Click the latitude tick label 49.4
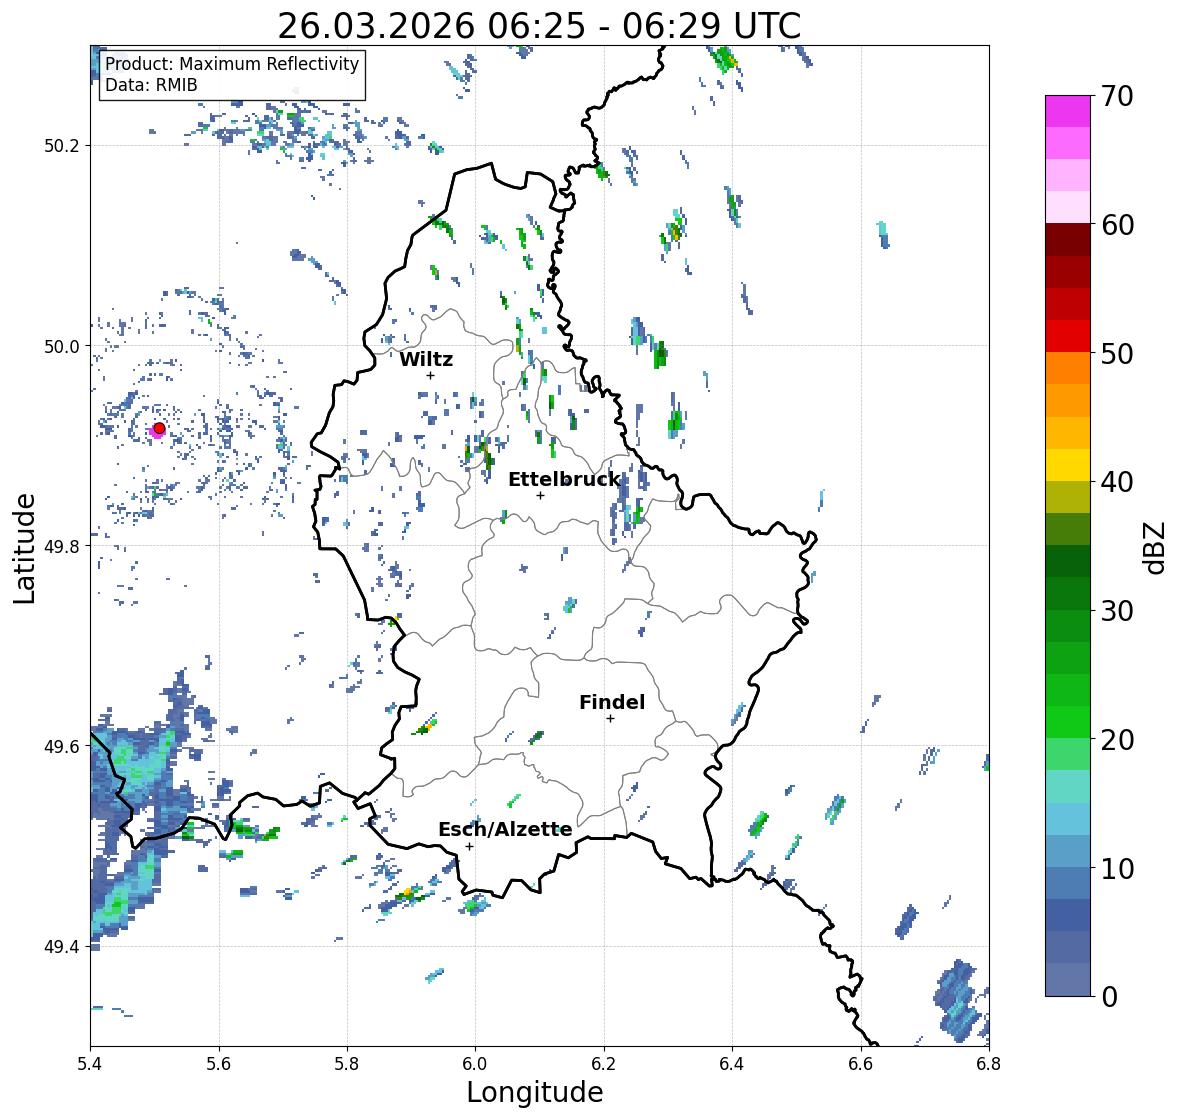1179x1117 pixels. (x=62, y=947)
